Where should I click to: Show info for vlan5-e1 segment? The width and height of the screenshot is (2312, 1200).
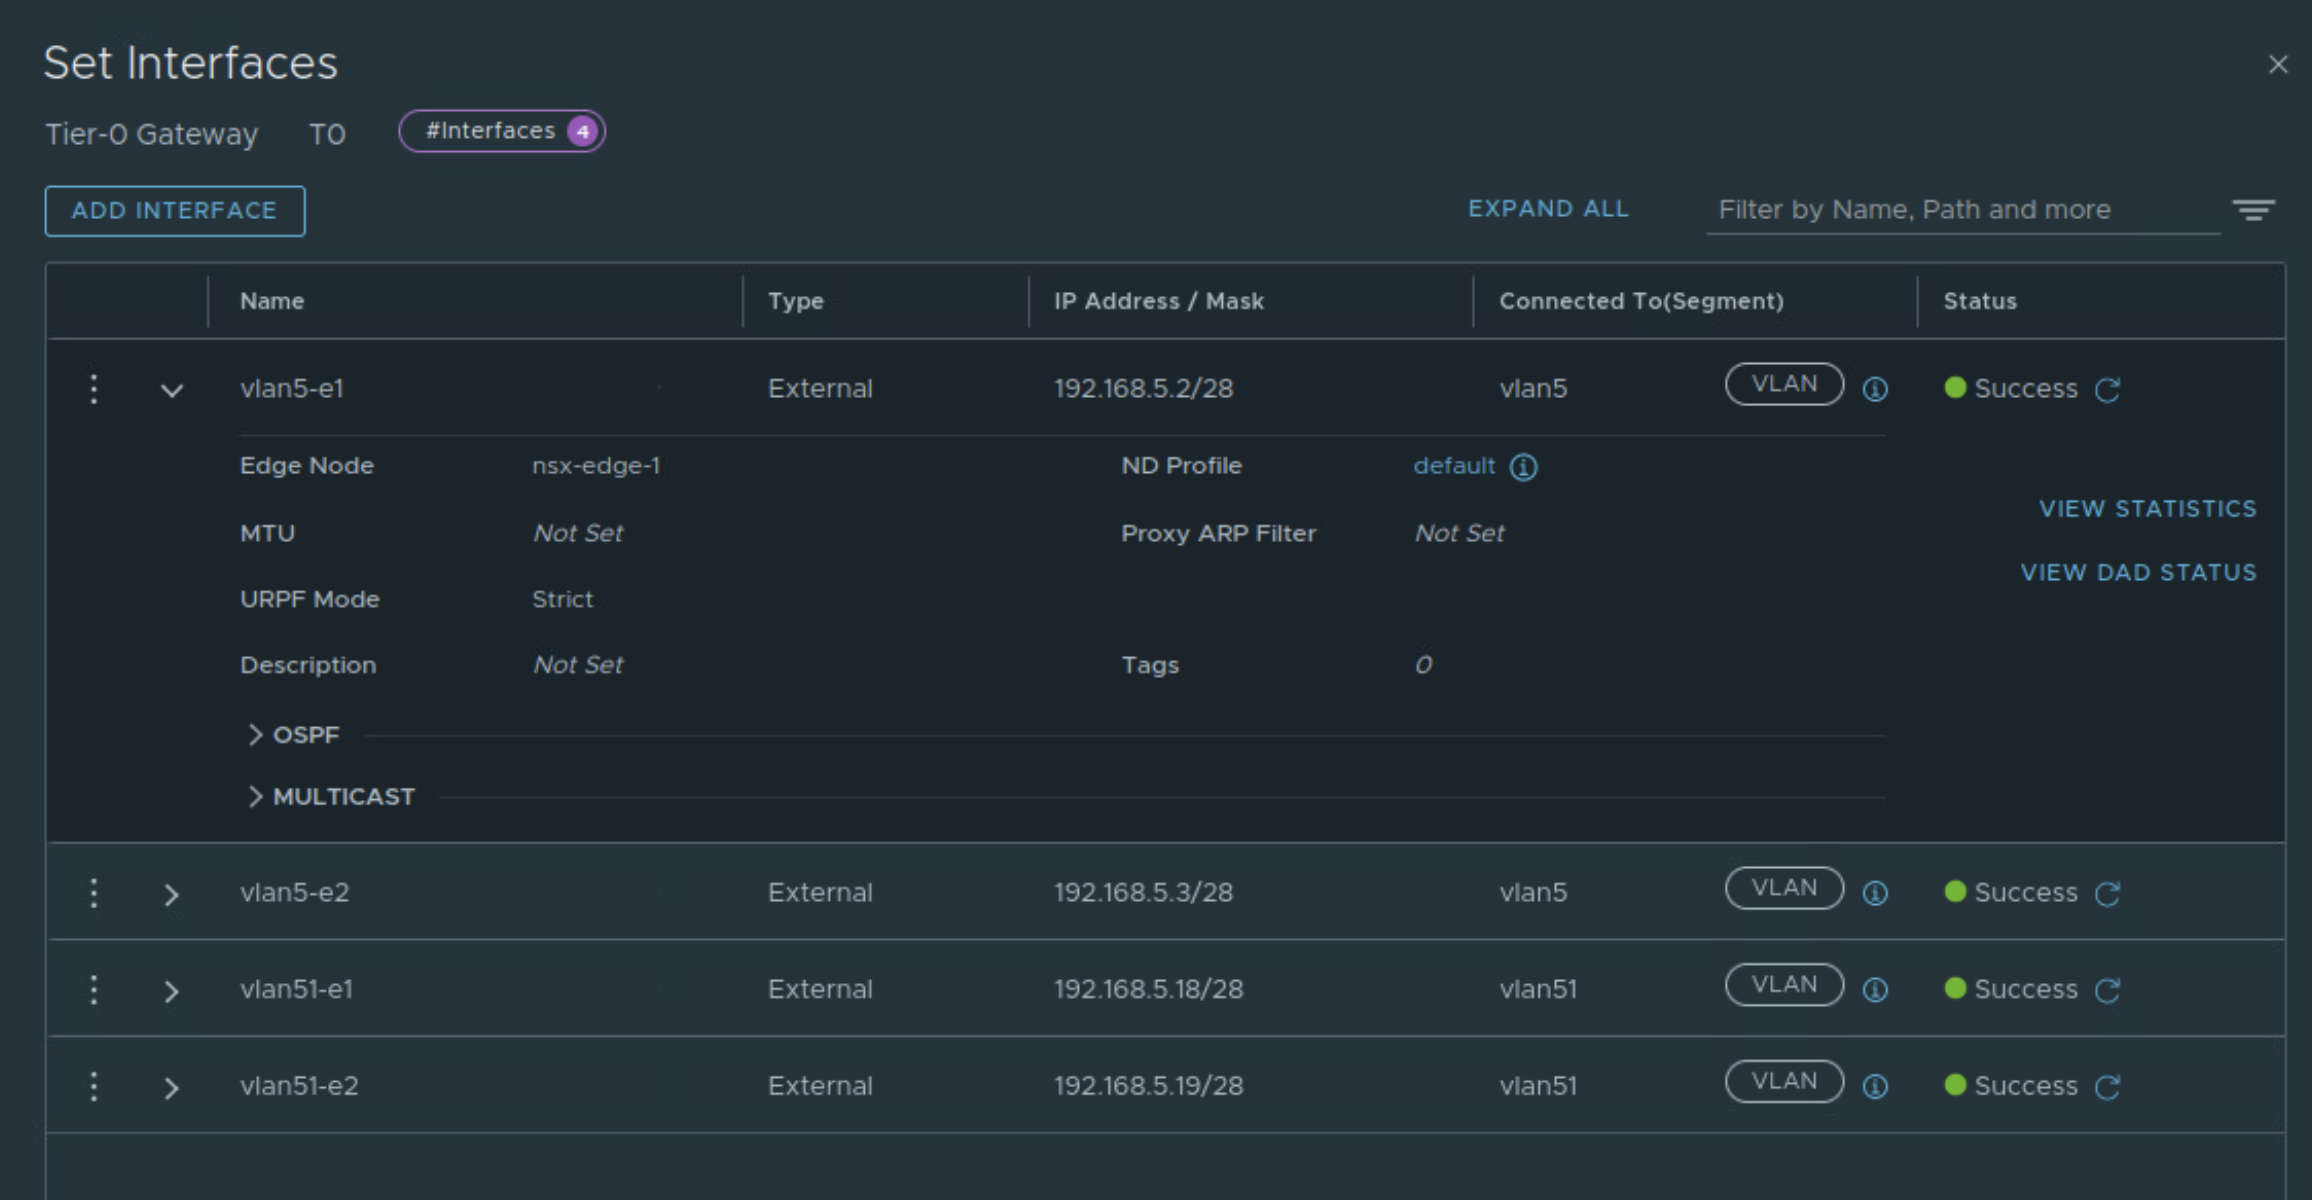[1875, 389]
